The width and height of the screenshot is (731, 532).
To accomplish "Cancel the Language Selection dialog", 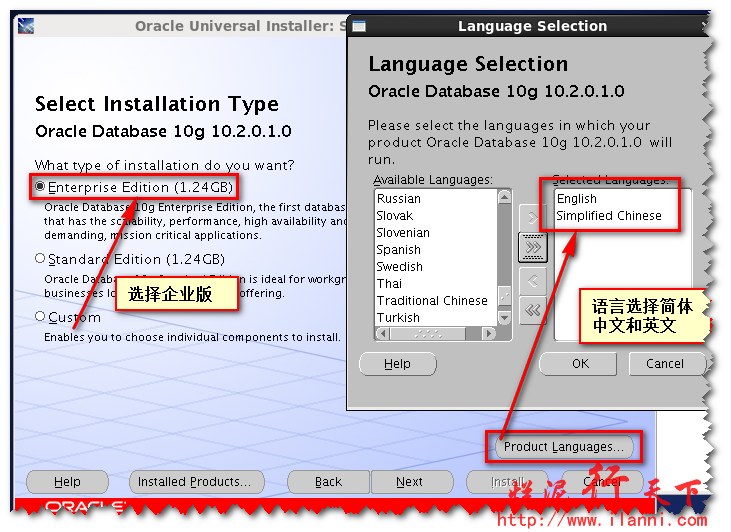I will coord(664,364).
